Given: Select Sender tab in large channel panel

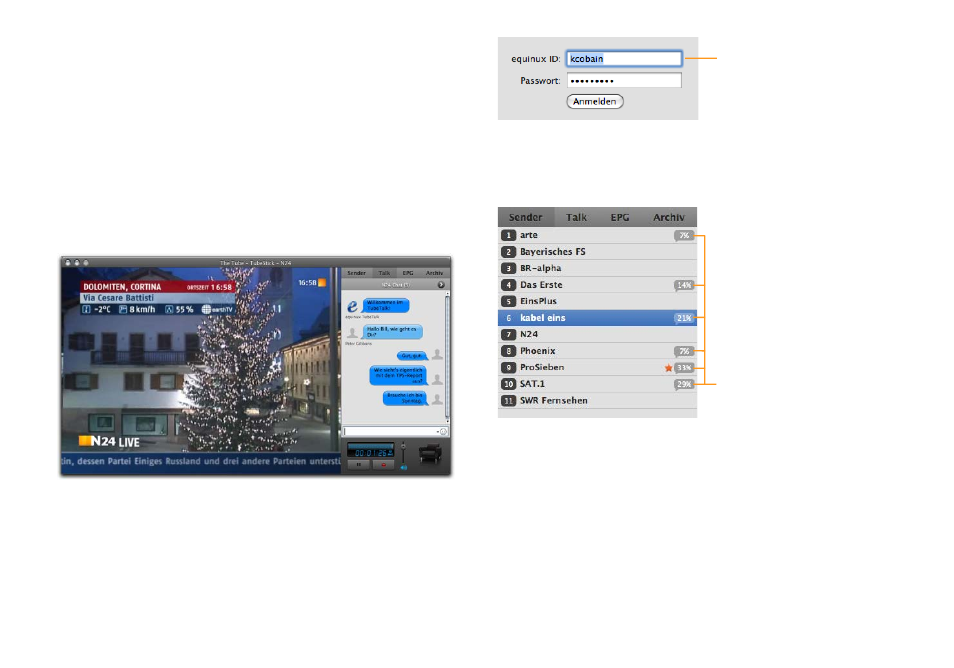Looking at the screenshot, I should 526,217.
